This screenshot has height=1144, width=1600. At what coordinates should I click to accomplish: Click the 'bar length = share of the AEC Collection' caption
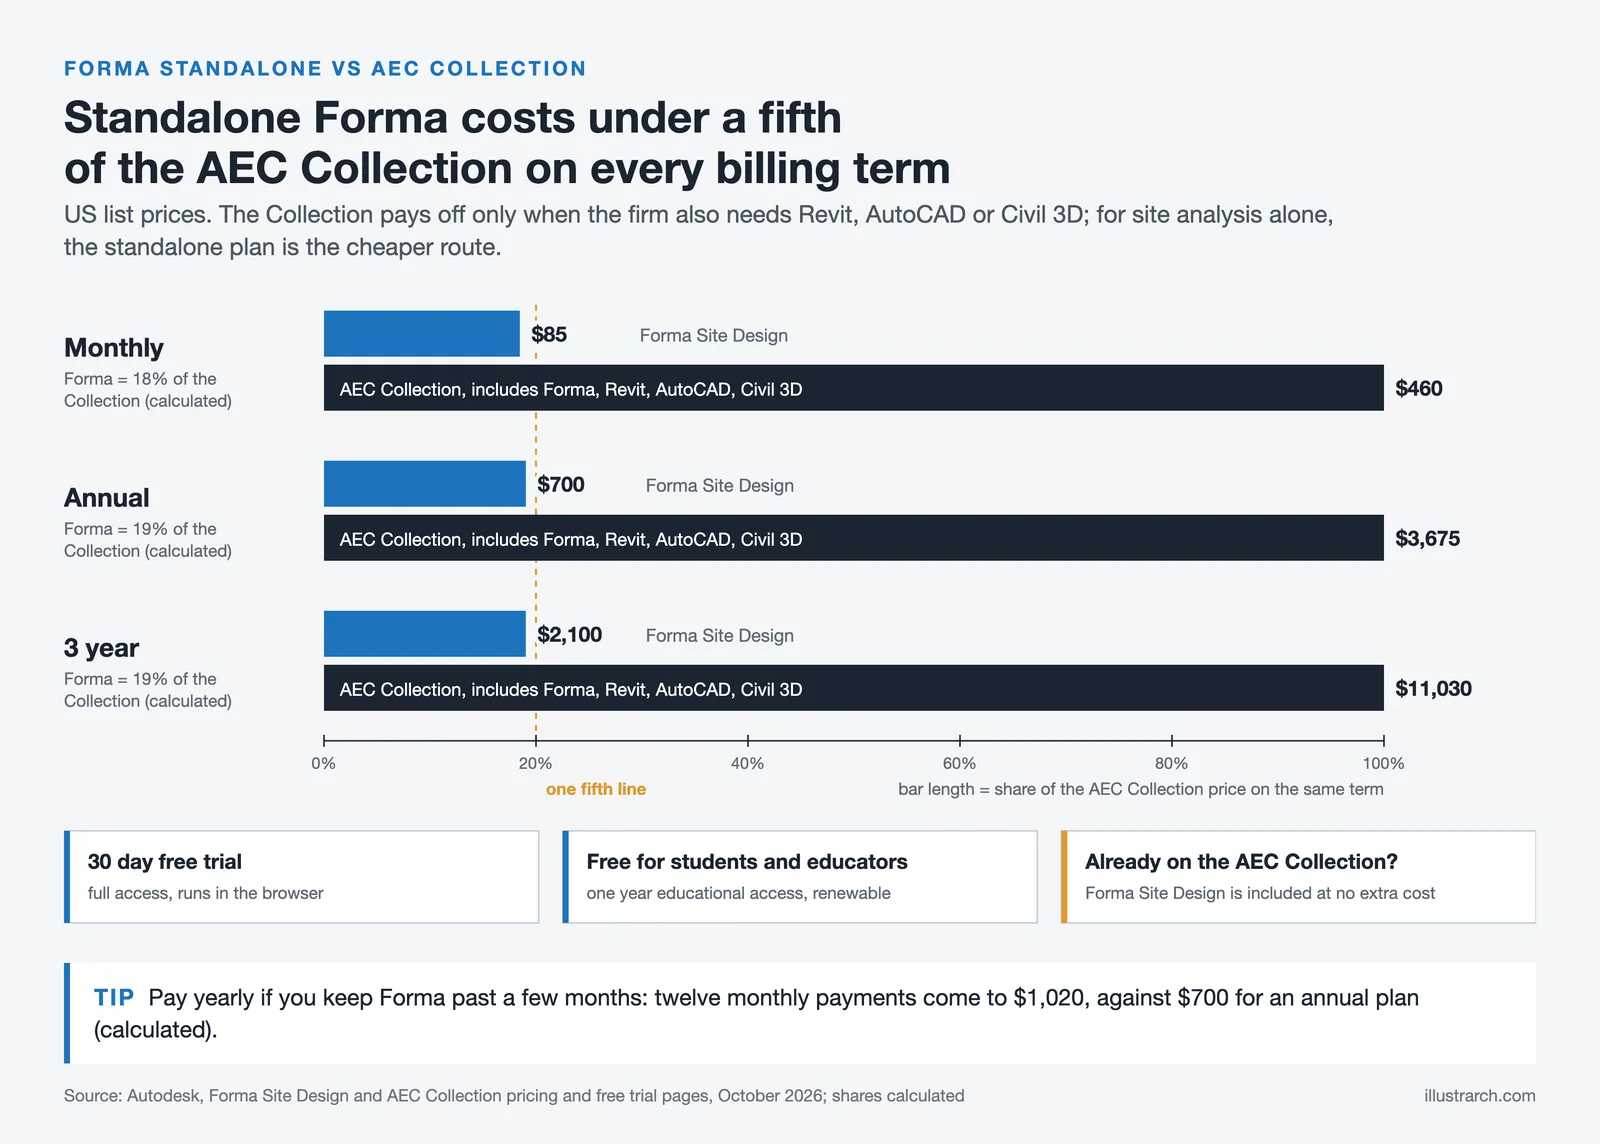point(1141,789)
